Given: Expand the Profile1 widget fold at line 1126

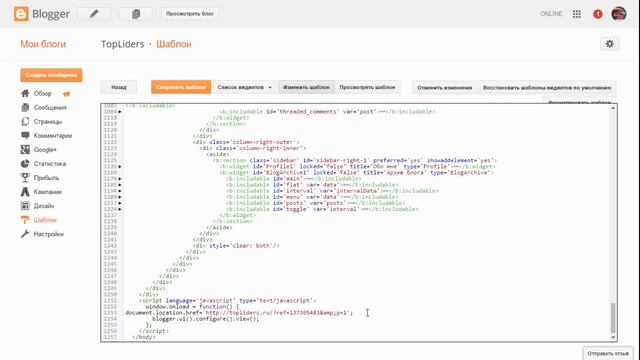Looking at the screenshot, I should click(120, 167).
